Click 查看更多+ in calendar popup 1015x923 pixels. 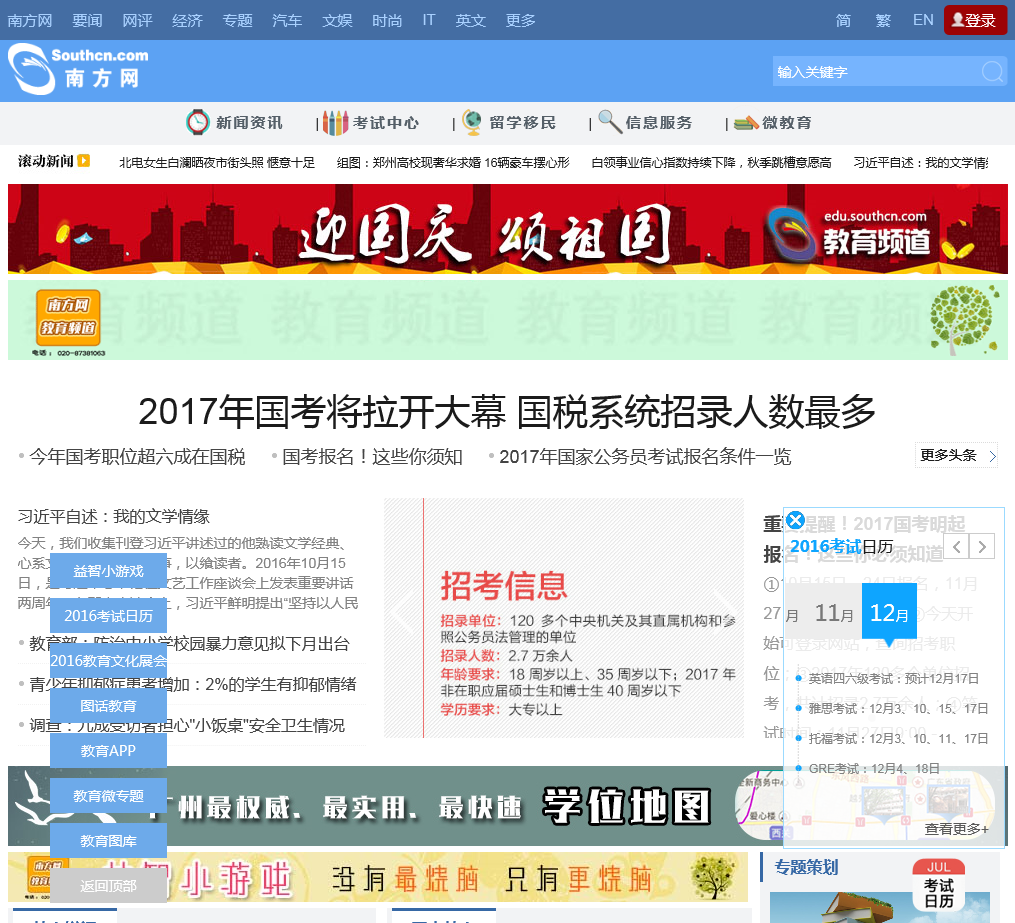click(x=956, y=829)
